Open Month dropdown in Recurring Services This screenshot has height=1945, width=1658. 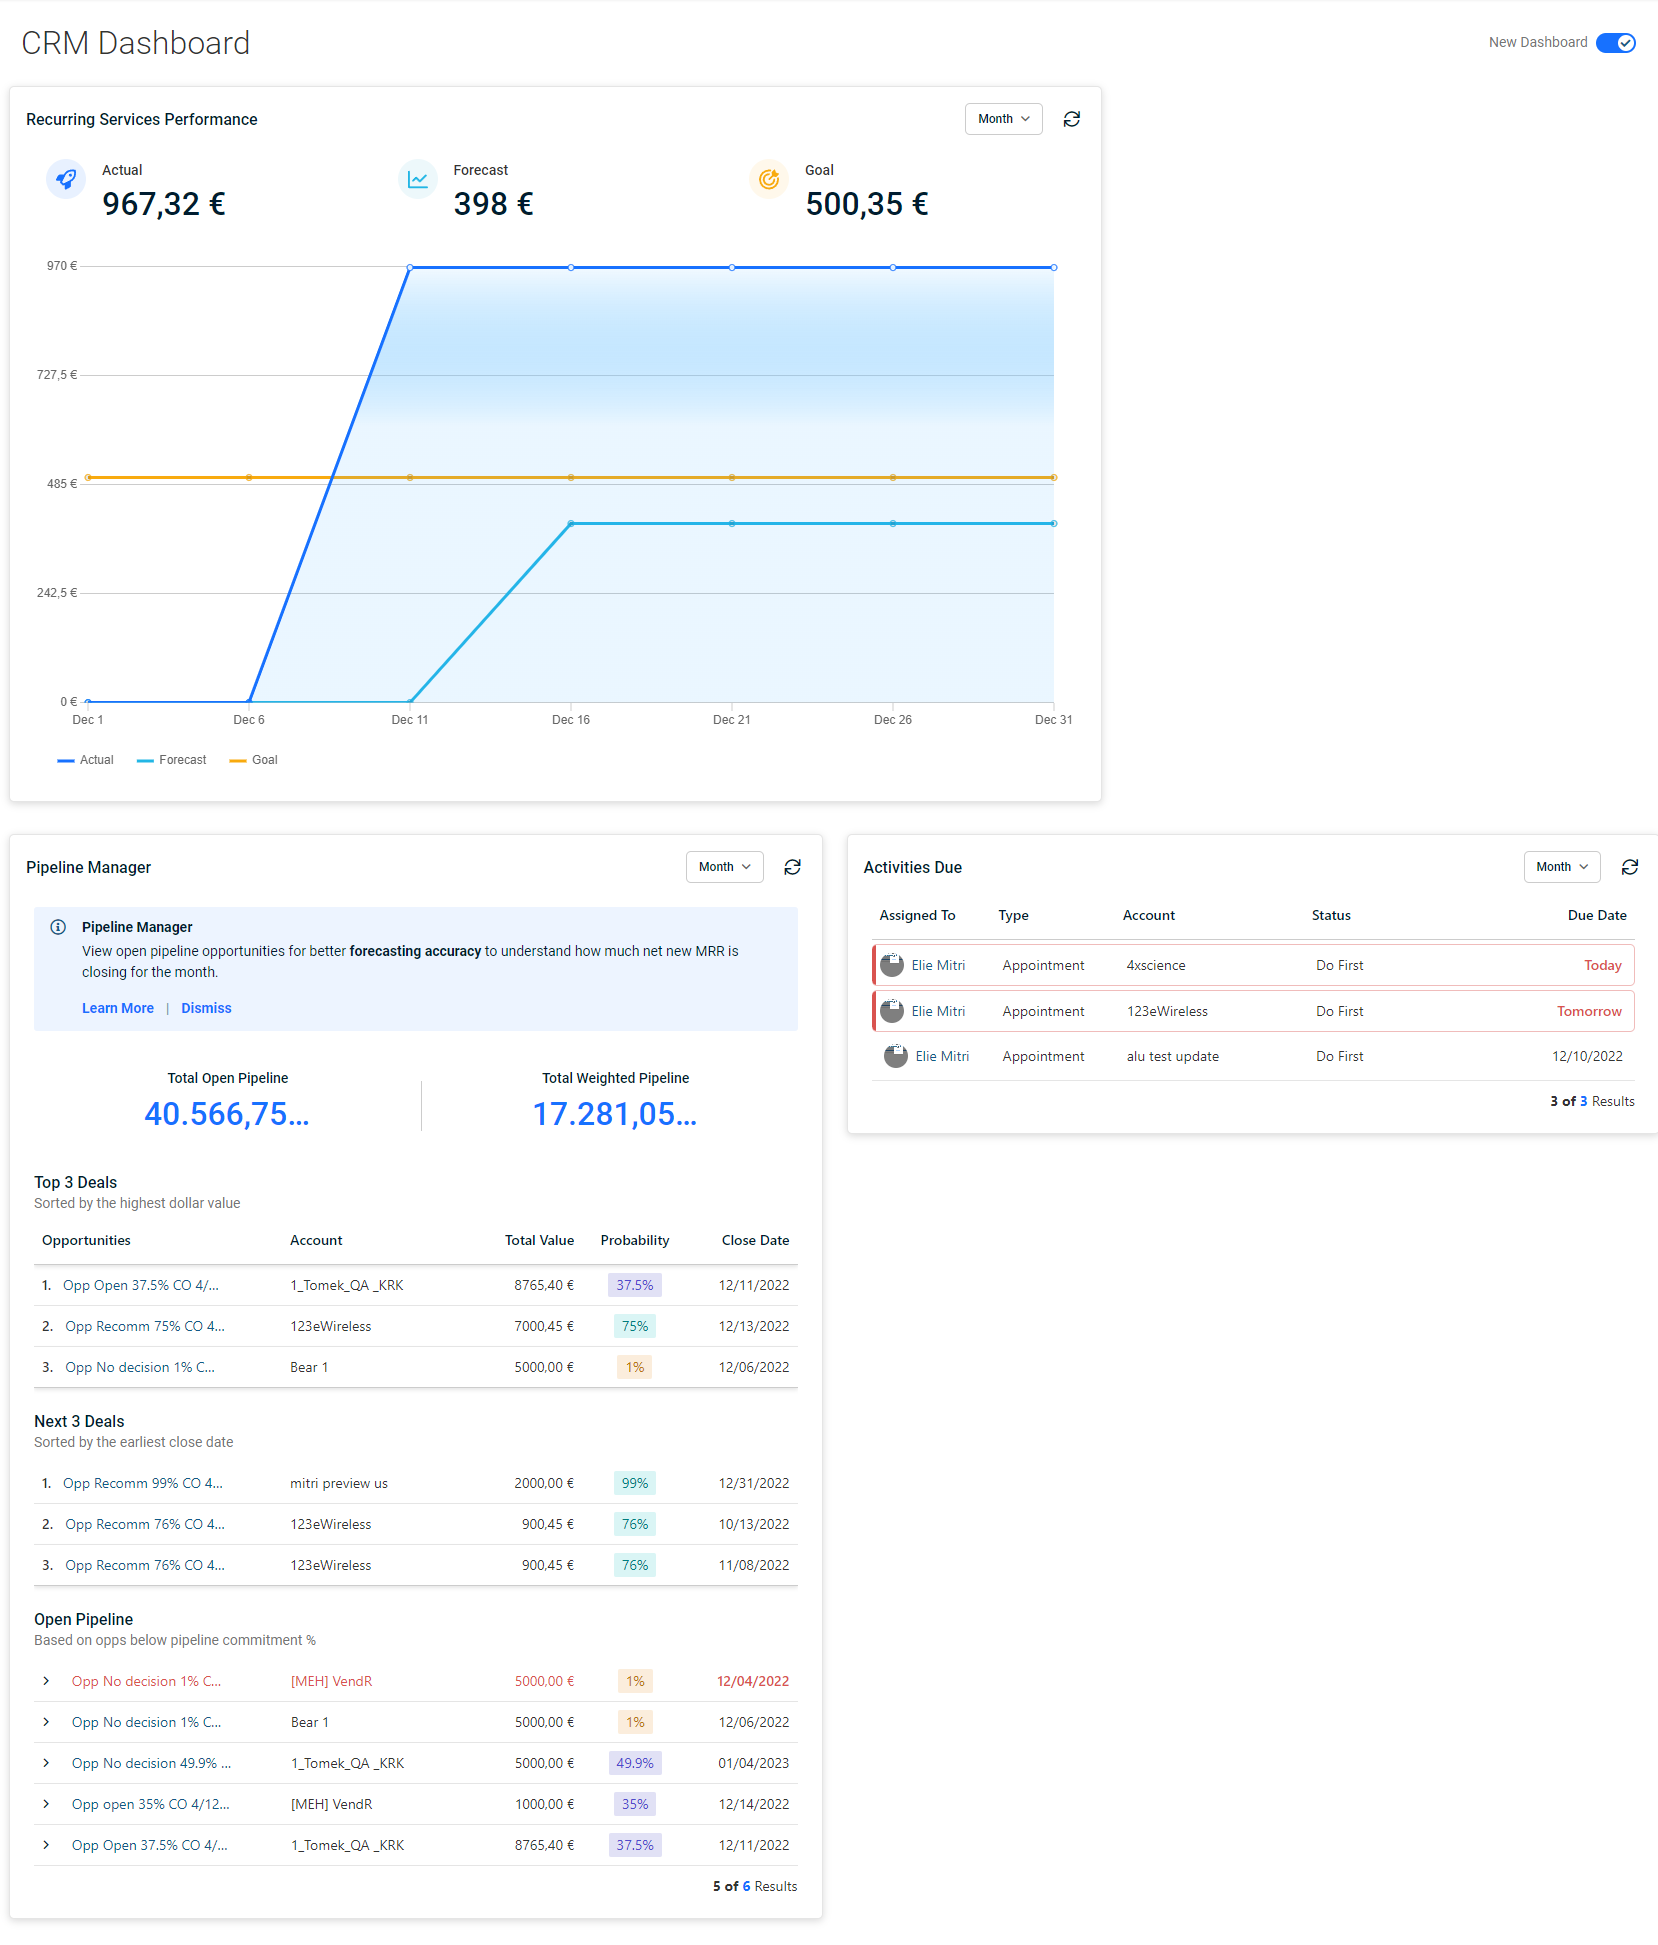pyautogui.click(x=1003, y=119)
